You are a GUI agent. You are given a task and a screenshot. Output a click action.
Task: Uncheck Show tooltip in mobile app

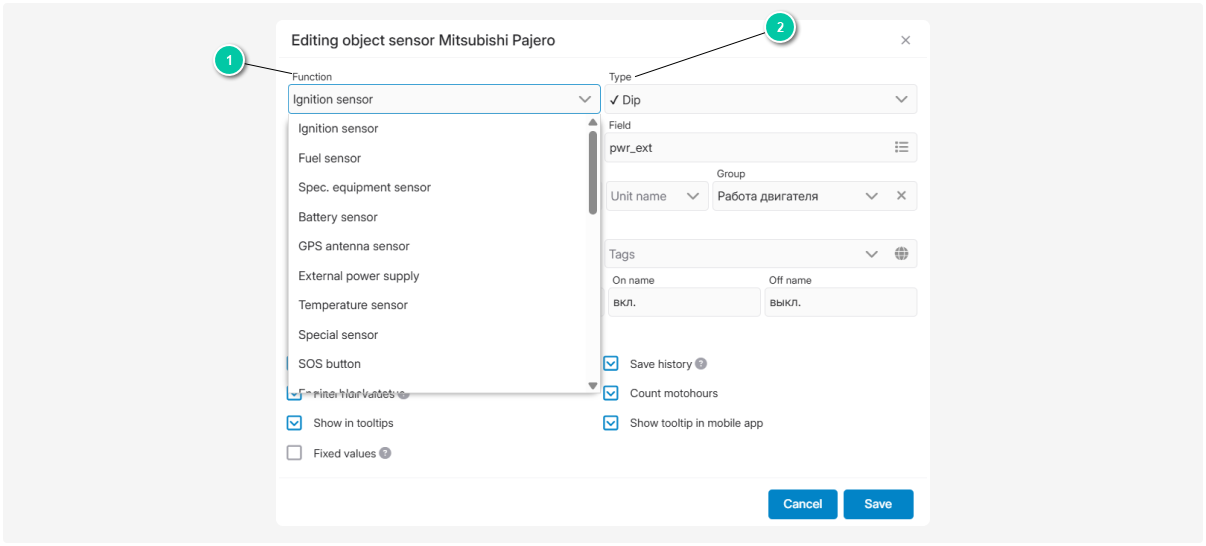[611, 423]
